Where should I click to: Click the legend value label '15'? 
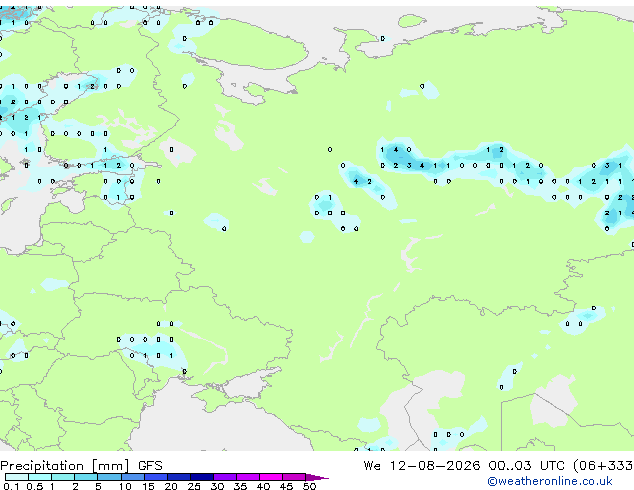pyautogui.click(x=148, y=486)
